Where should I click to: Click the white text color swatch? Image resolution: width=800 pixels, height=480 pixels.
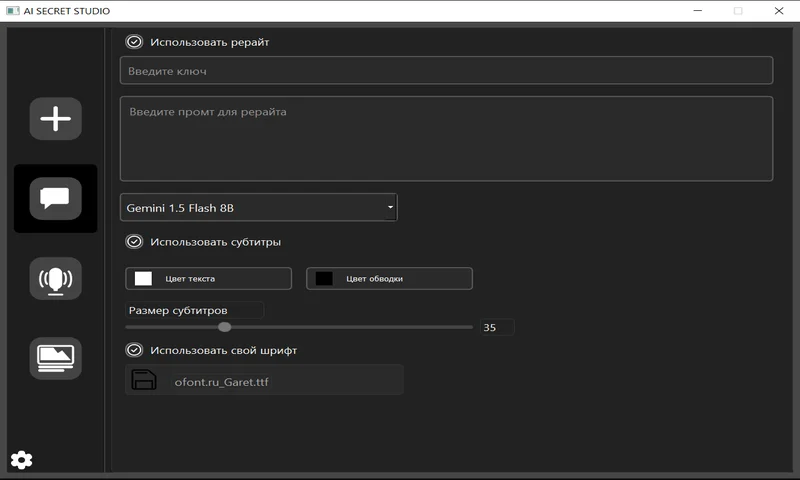tap(143, 279)
